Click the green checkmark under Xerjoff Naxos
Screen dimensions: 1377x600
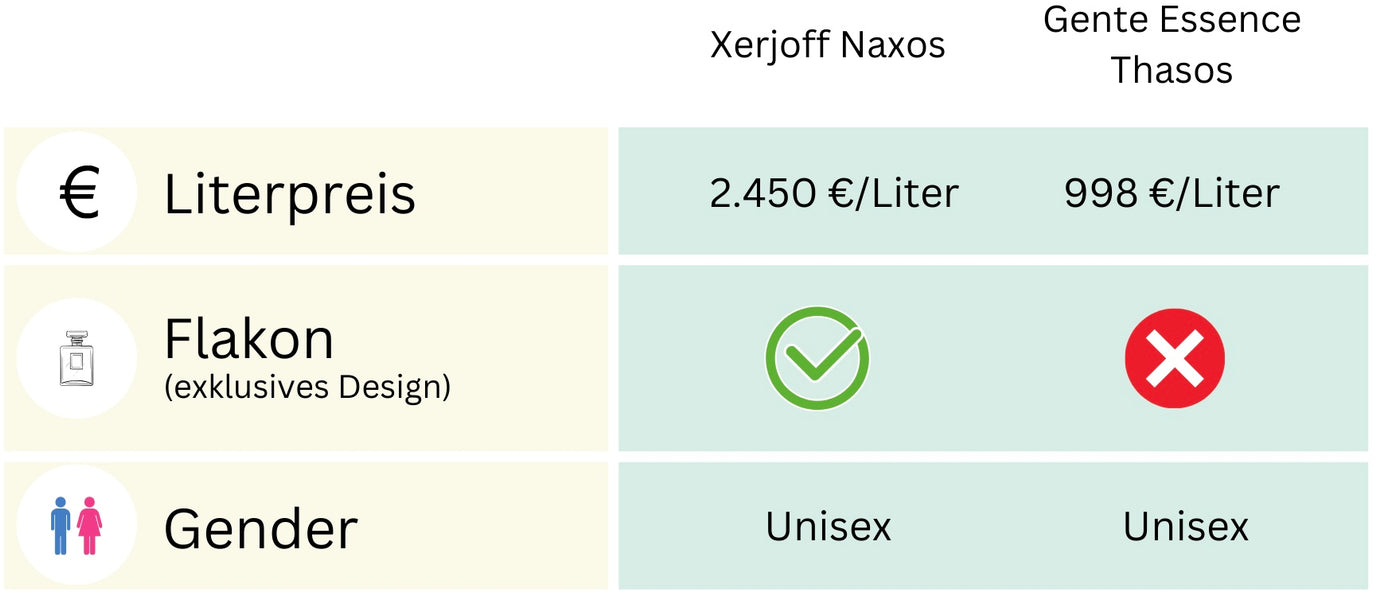(817, 357)
